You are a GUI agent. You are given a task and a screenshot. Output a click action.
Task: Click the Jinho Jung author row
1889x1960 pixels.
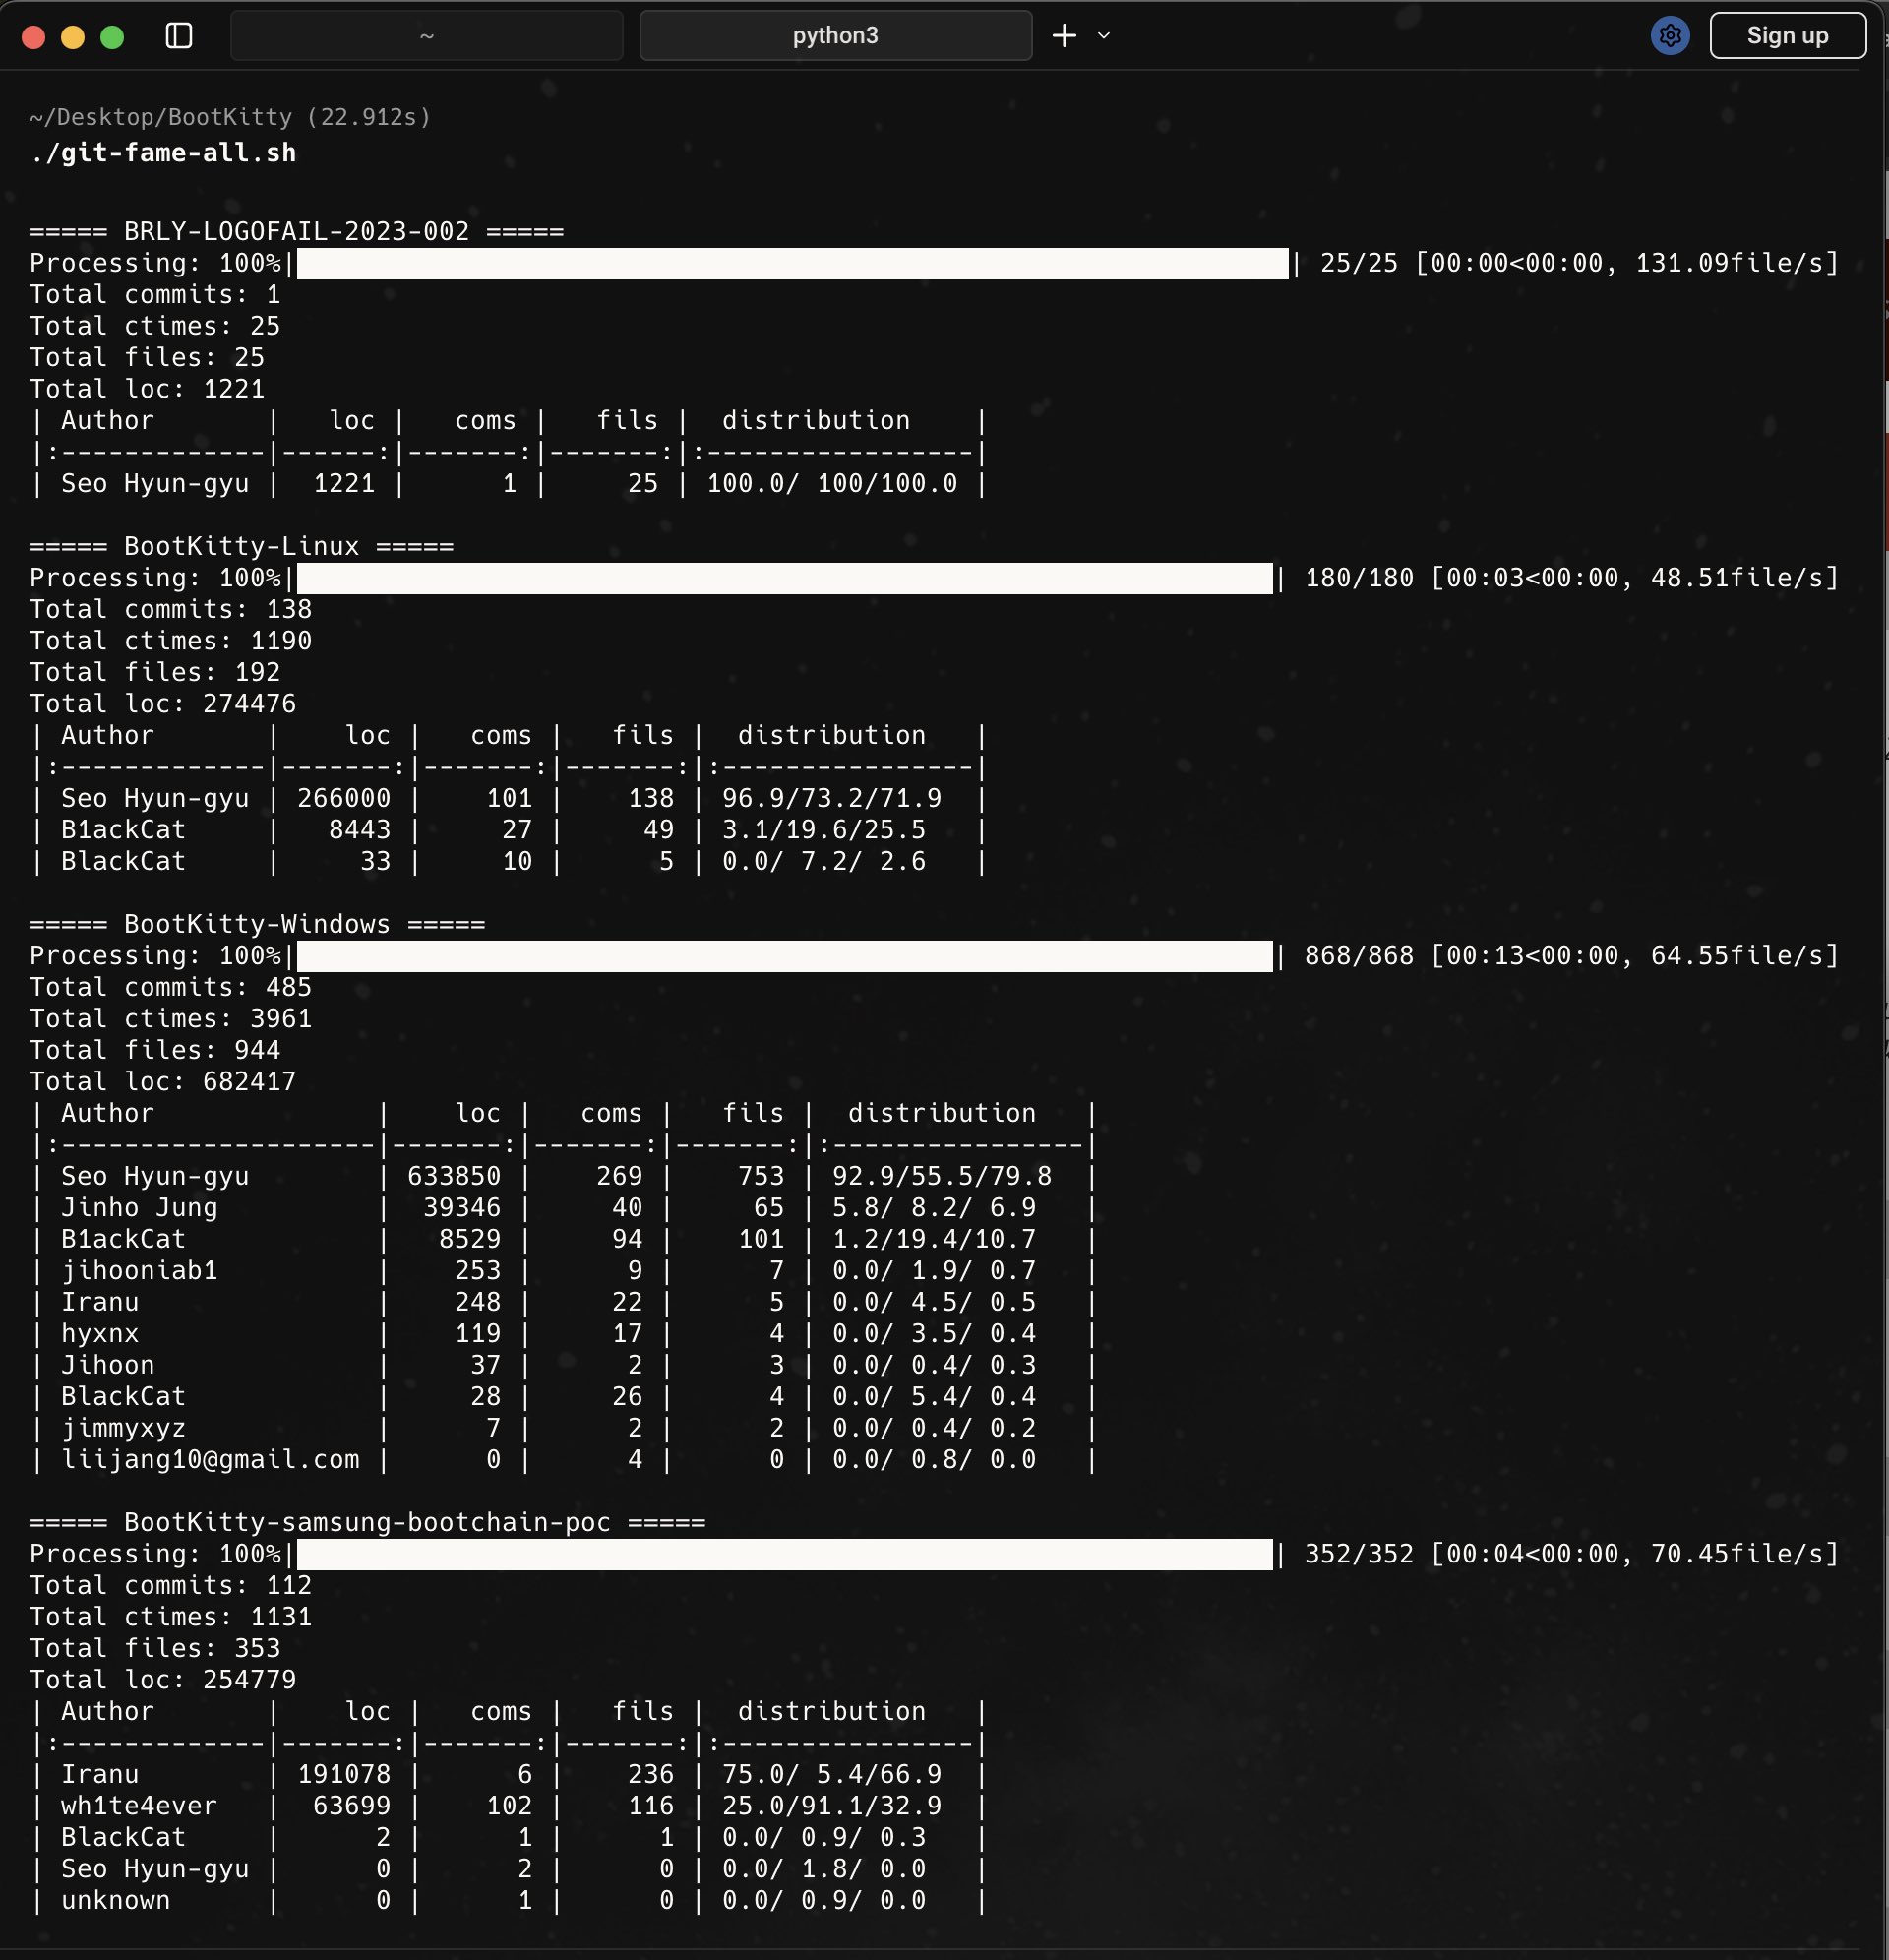pyautogui.click(x=139, y=1207)
